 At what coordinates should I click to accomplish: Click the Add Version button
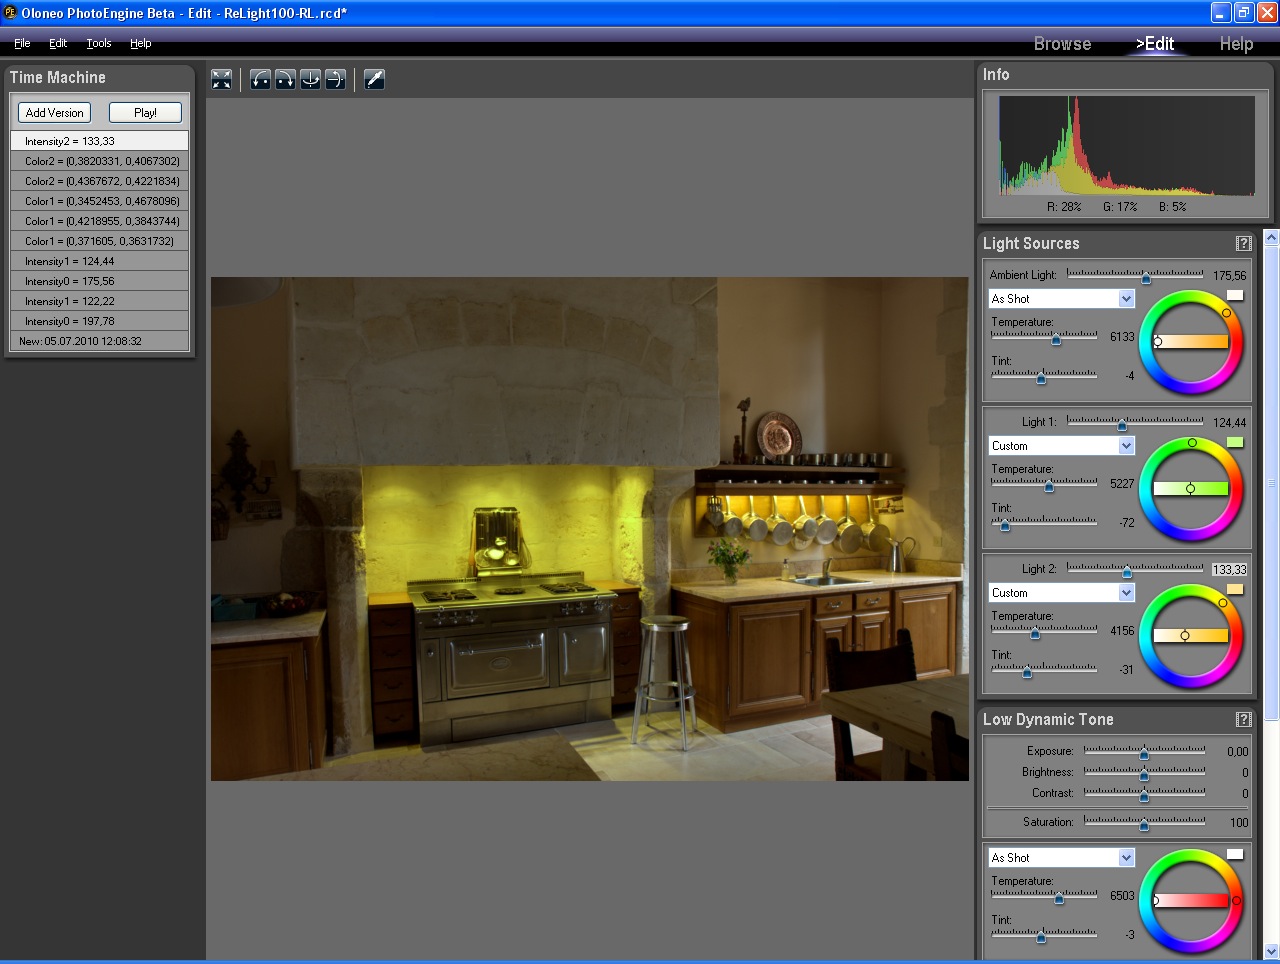[54, 112]
